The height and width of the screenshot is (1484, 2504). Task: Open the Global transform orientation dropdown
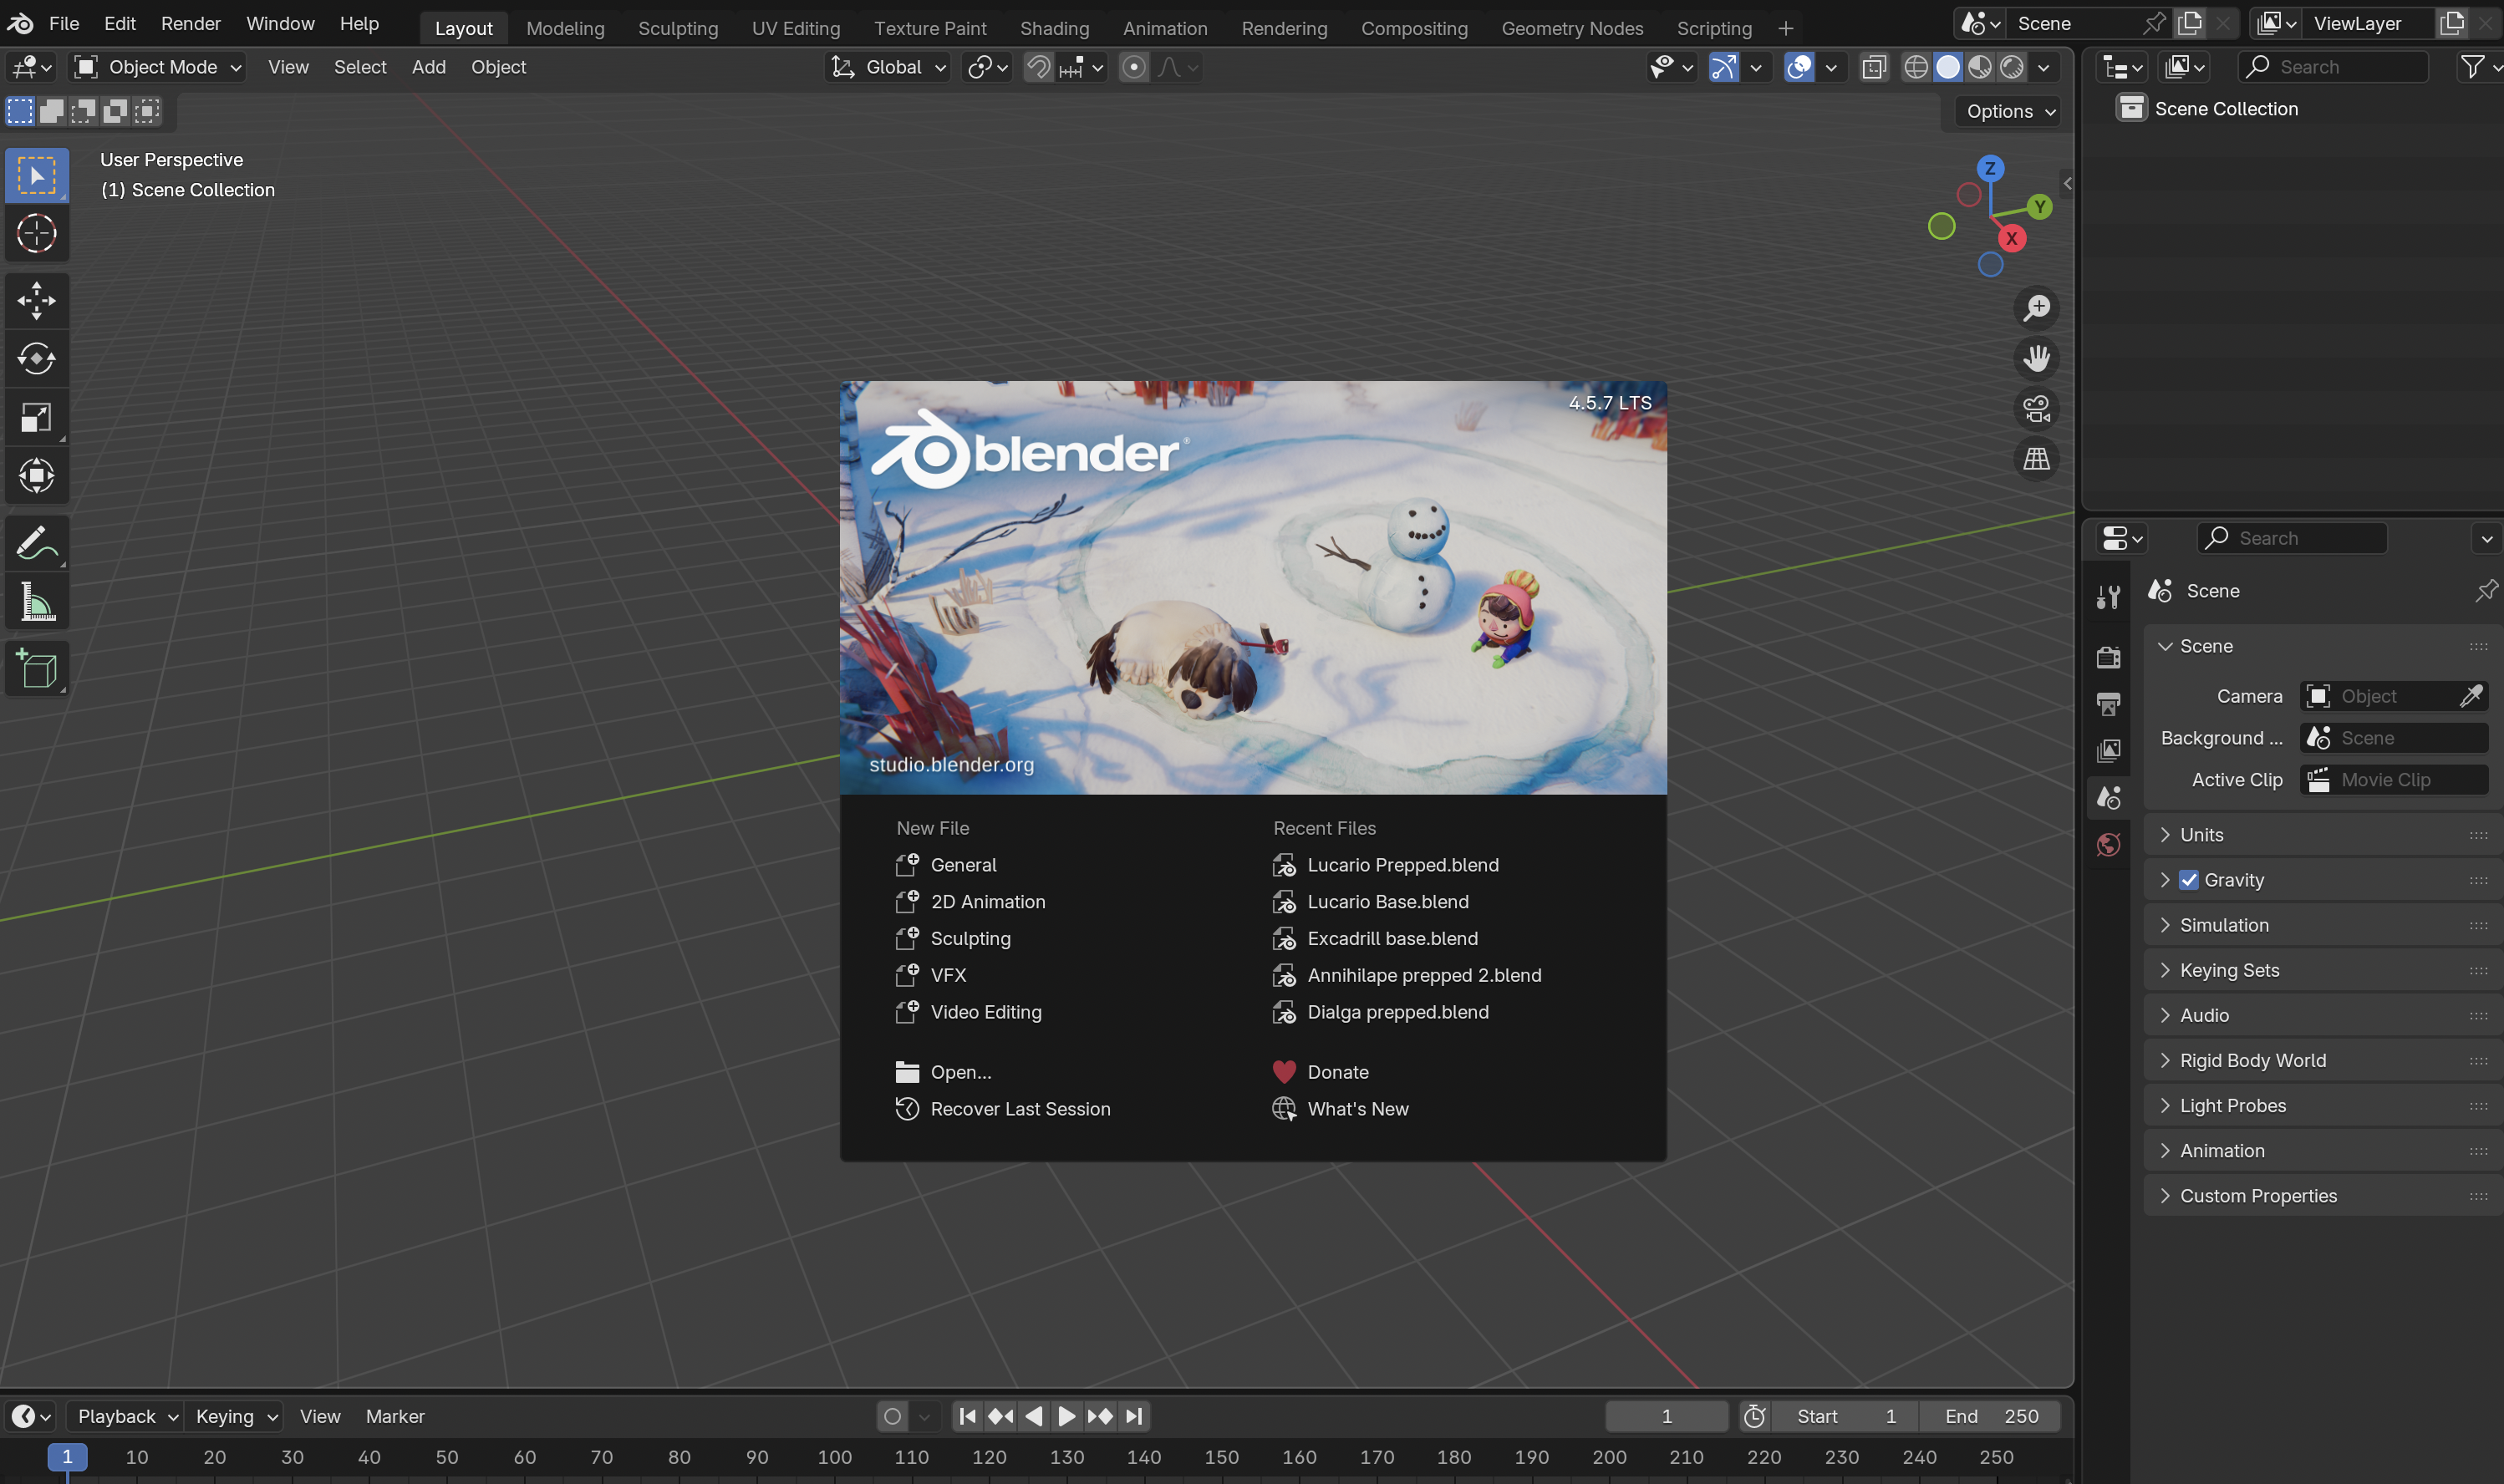(888, 67)
